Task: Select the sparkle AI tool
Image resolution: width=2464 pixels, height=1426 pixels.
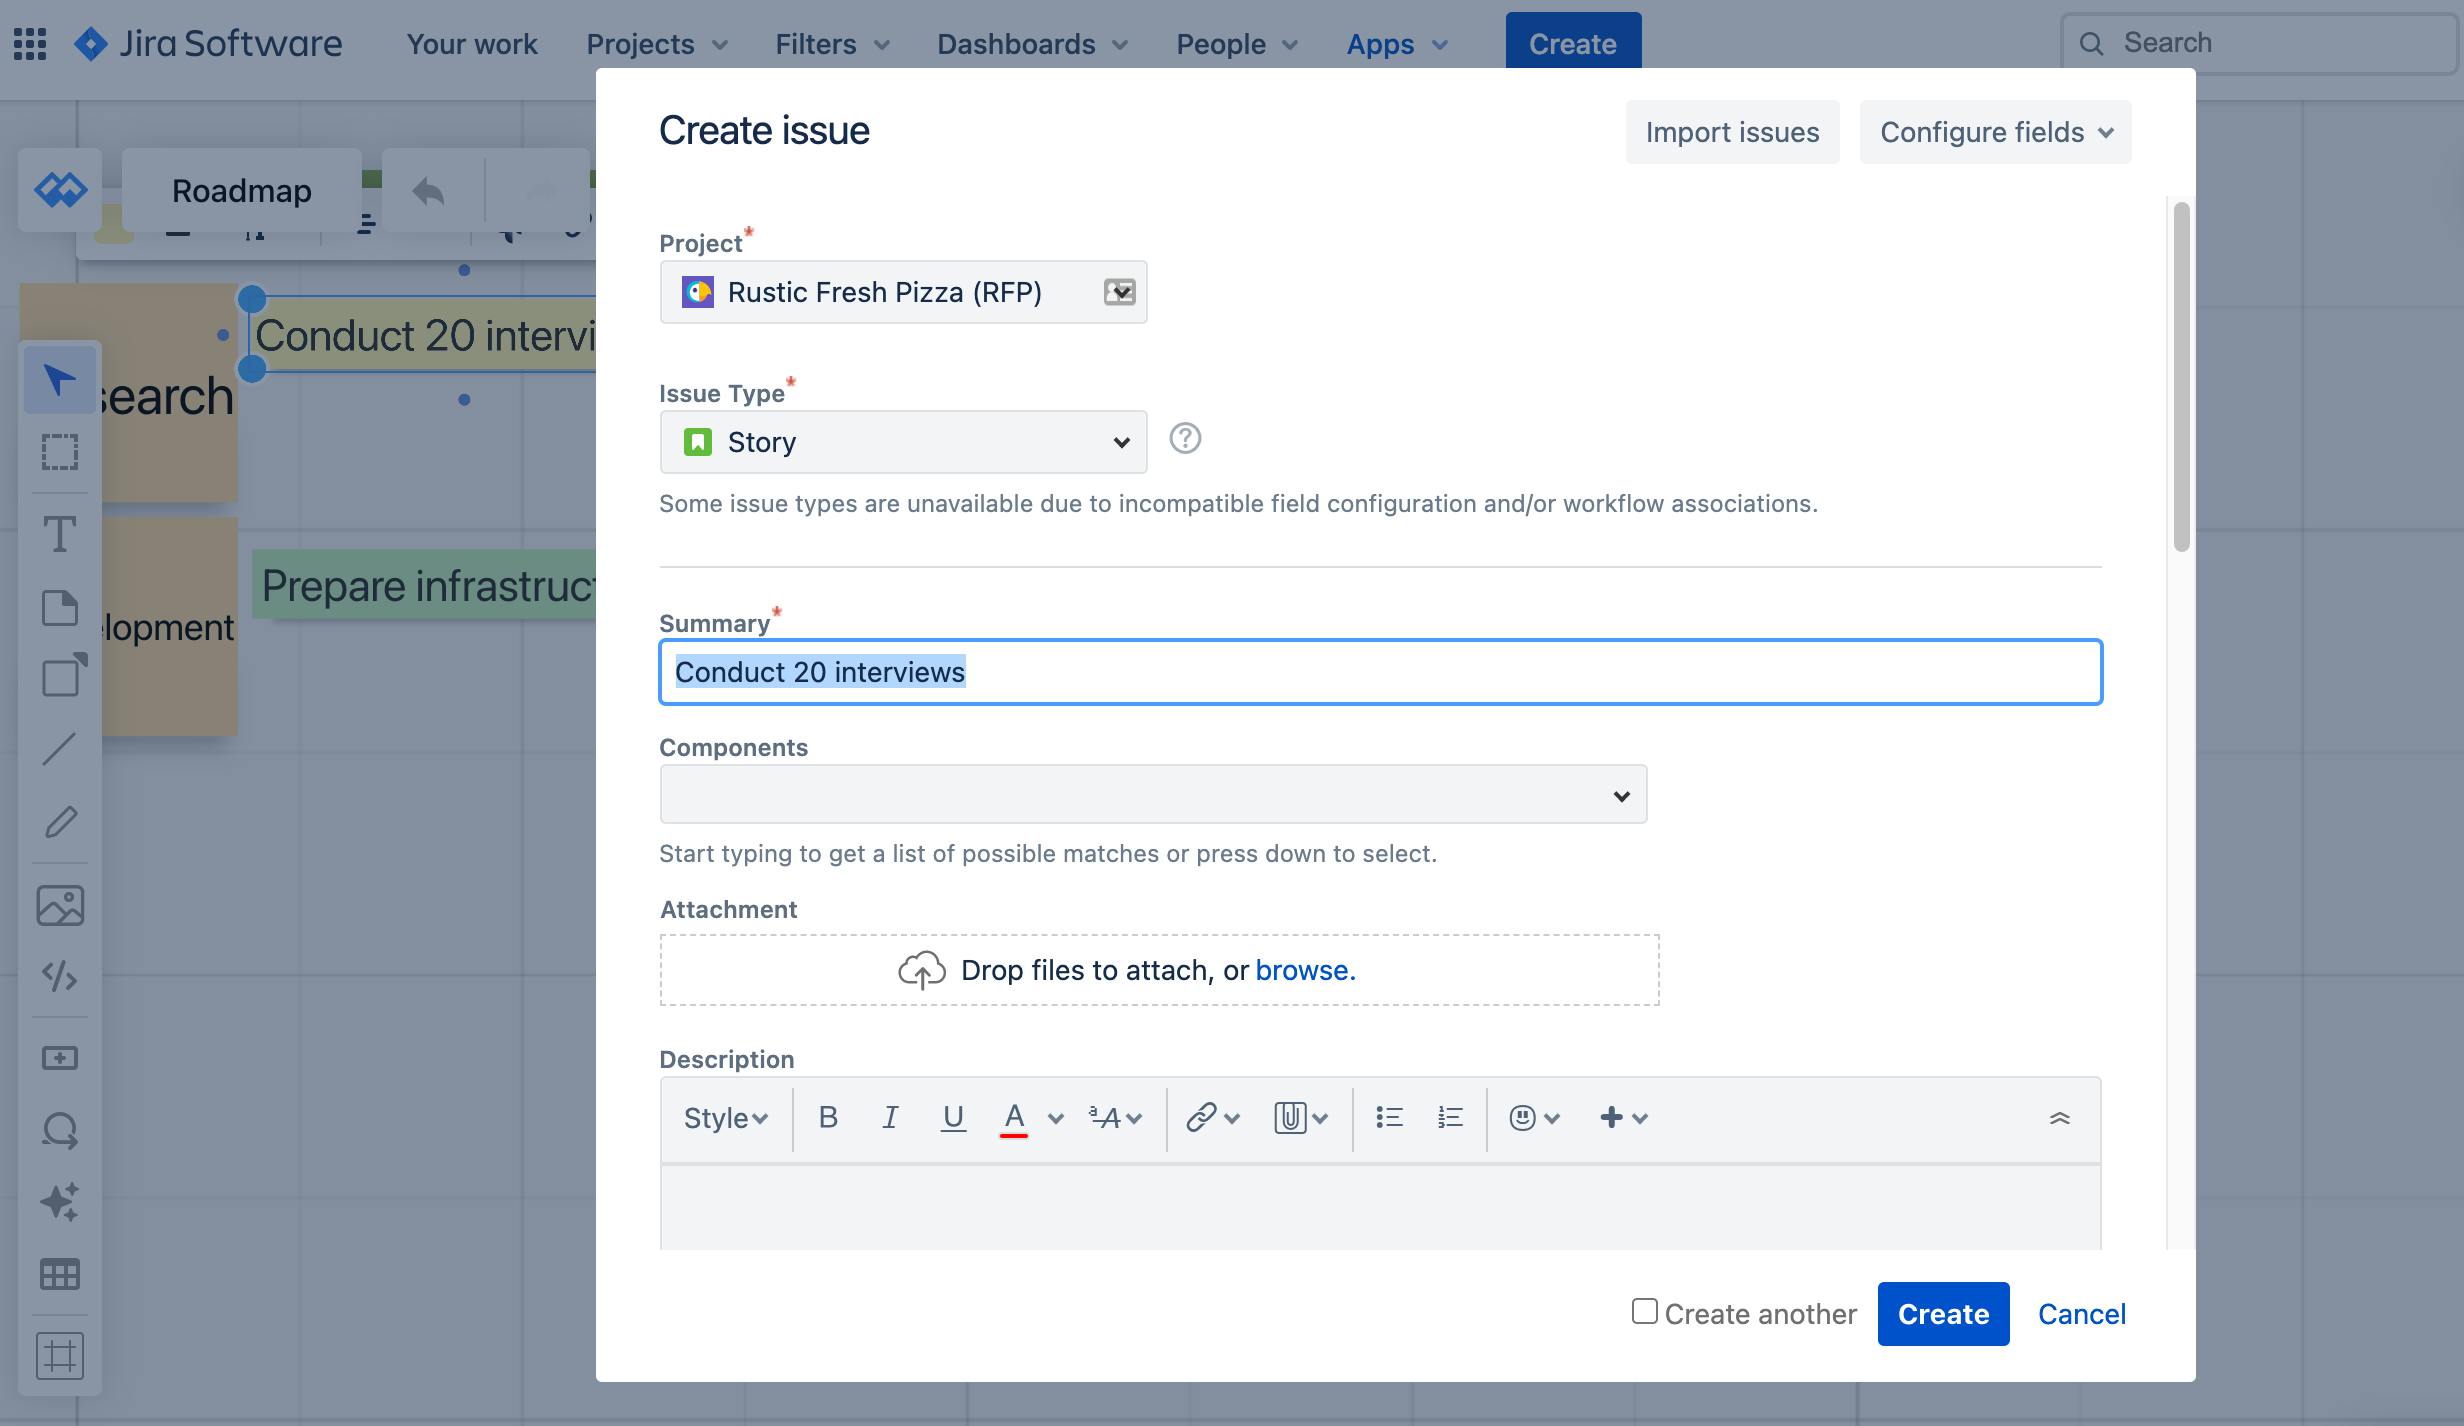Action: [x=60, y=1201]
